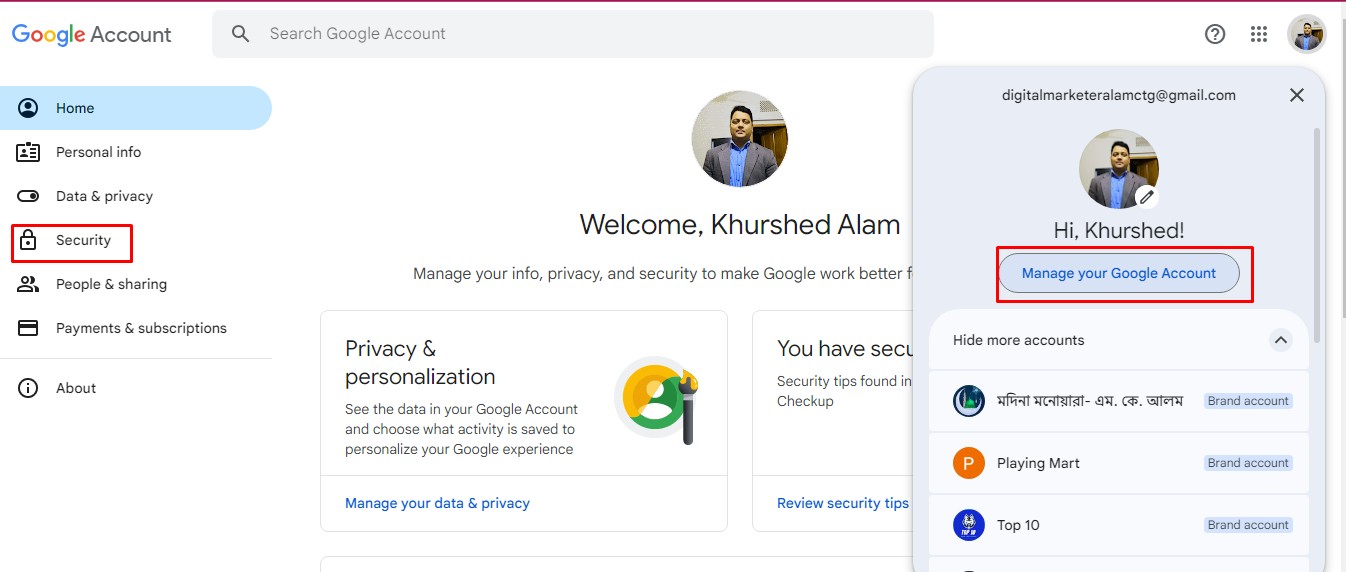Viewport: 1346px width, 572px height.
Task: Click the profile avatar in top bar
Action: pos(1307,34)
